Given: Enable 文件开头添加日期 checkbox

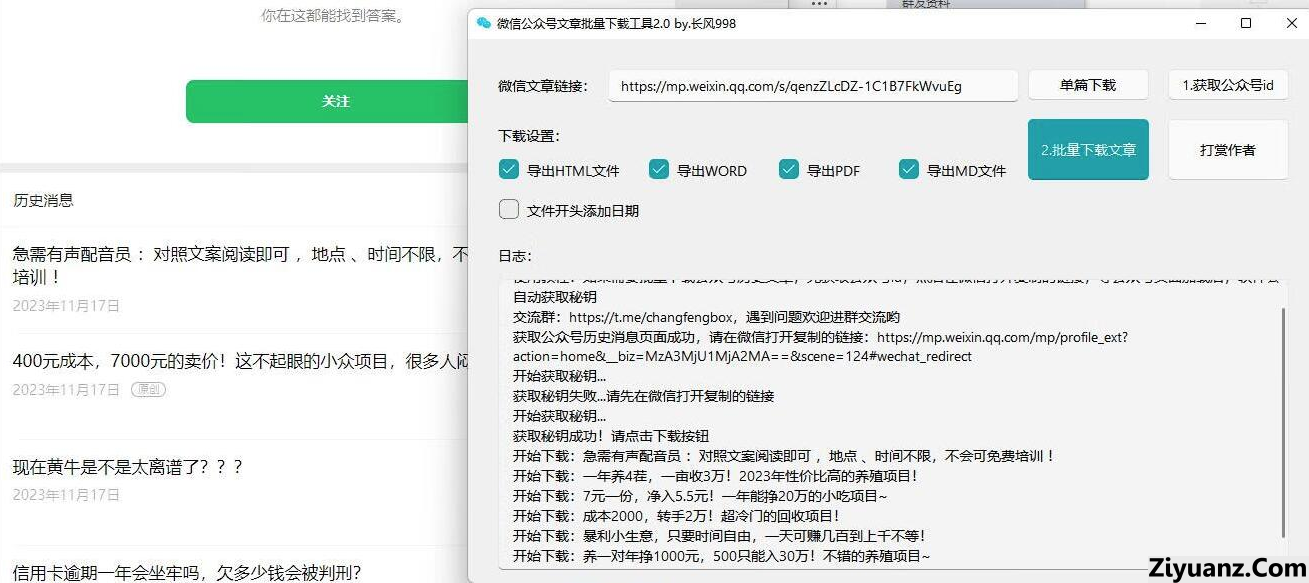Looking at the screenshot, I should [509, 210].
